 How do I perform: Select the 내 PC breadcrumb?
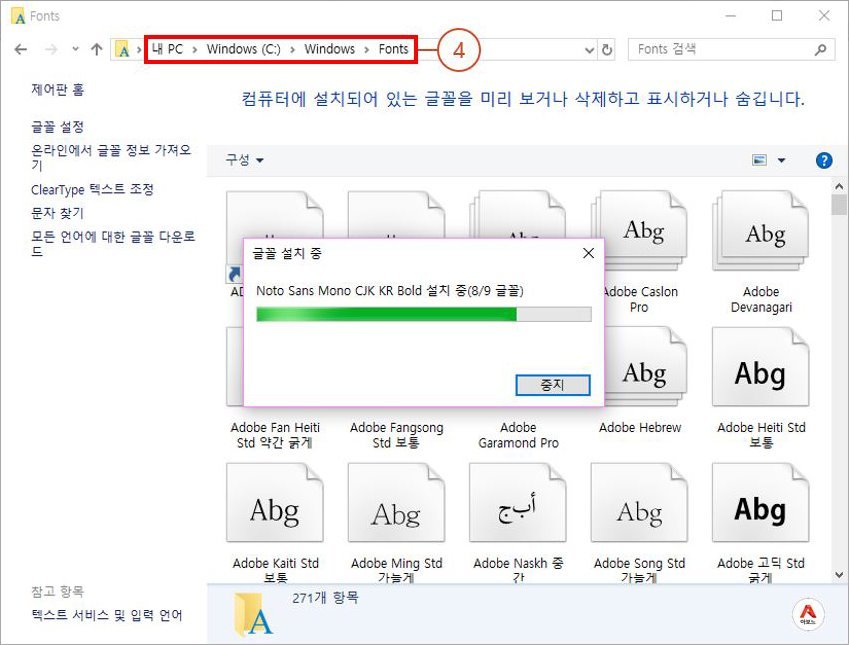click(x=167, y=49)
